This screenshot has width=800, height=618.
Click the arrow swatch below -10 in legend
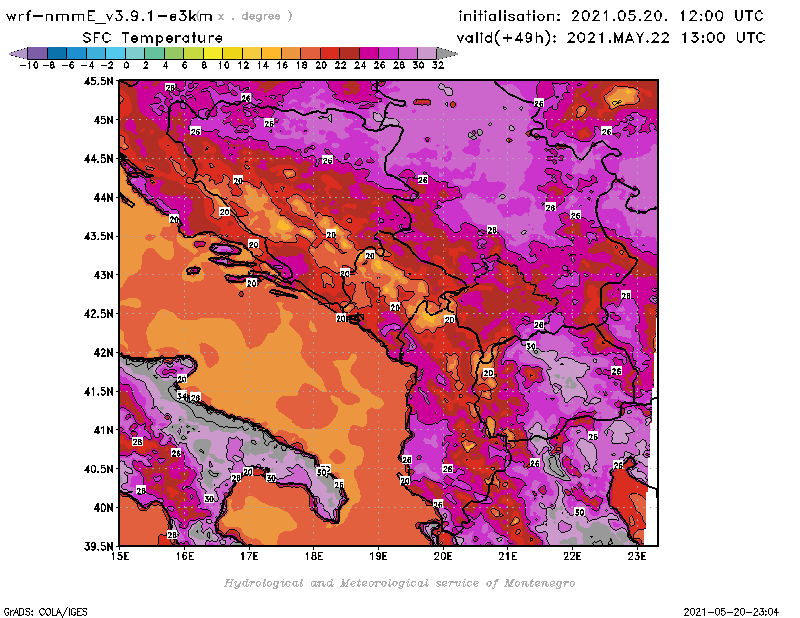click(18, 53)
